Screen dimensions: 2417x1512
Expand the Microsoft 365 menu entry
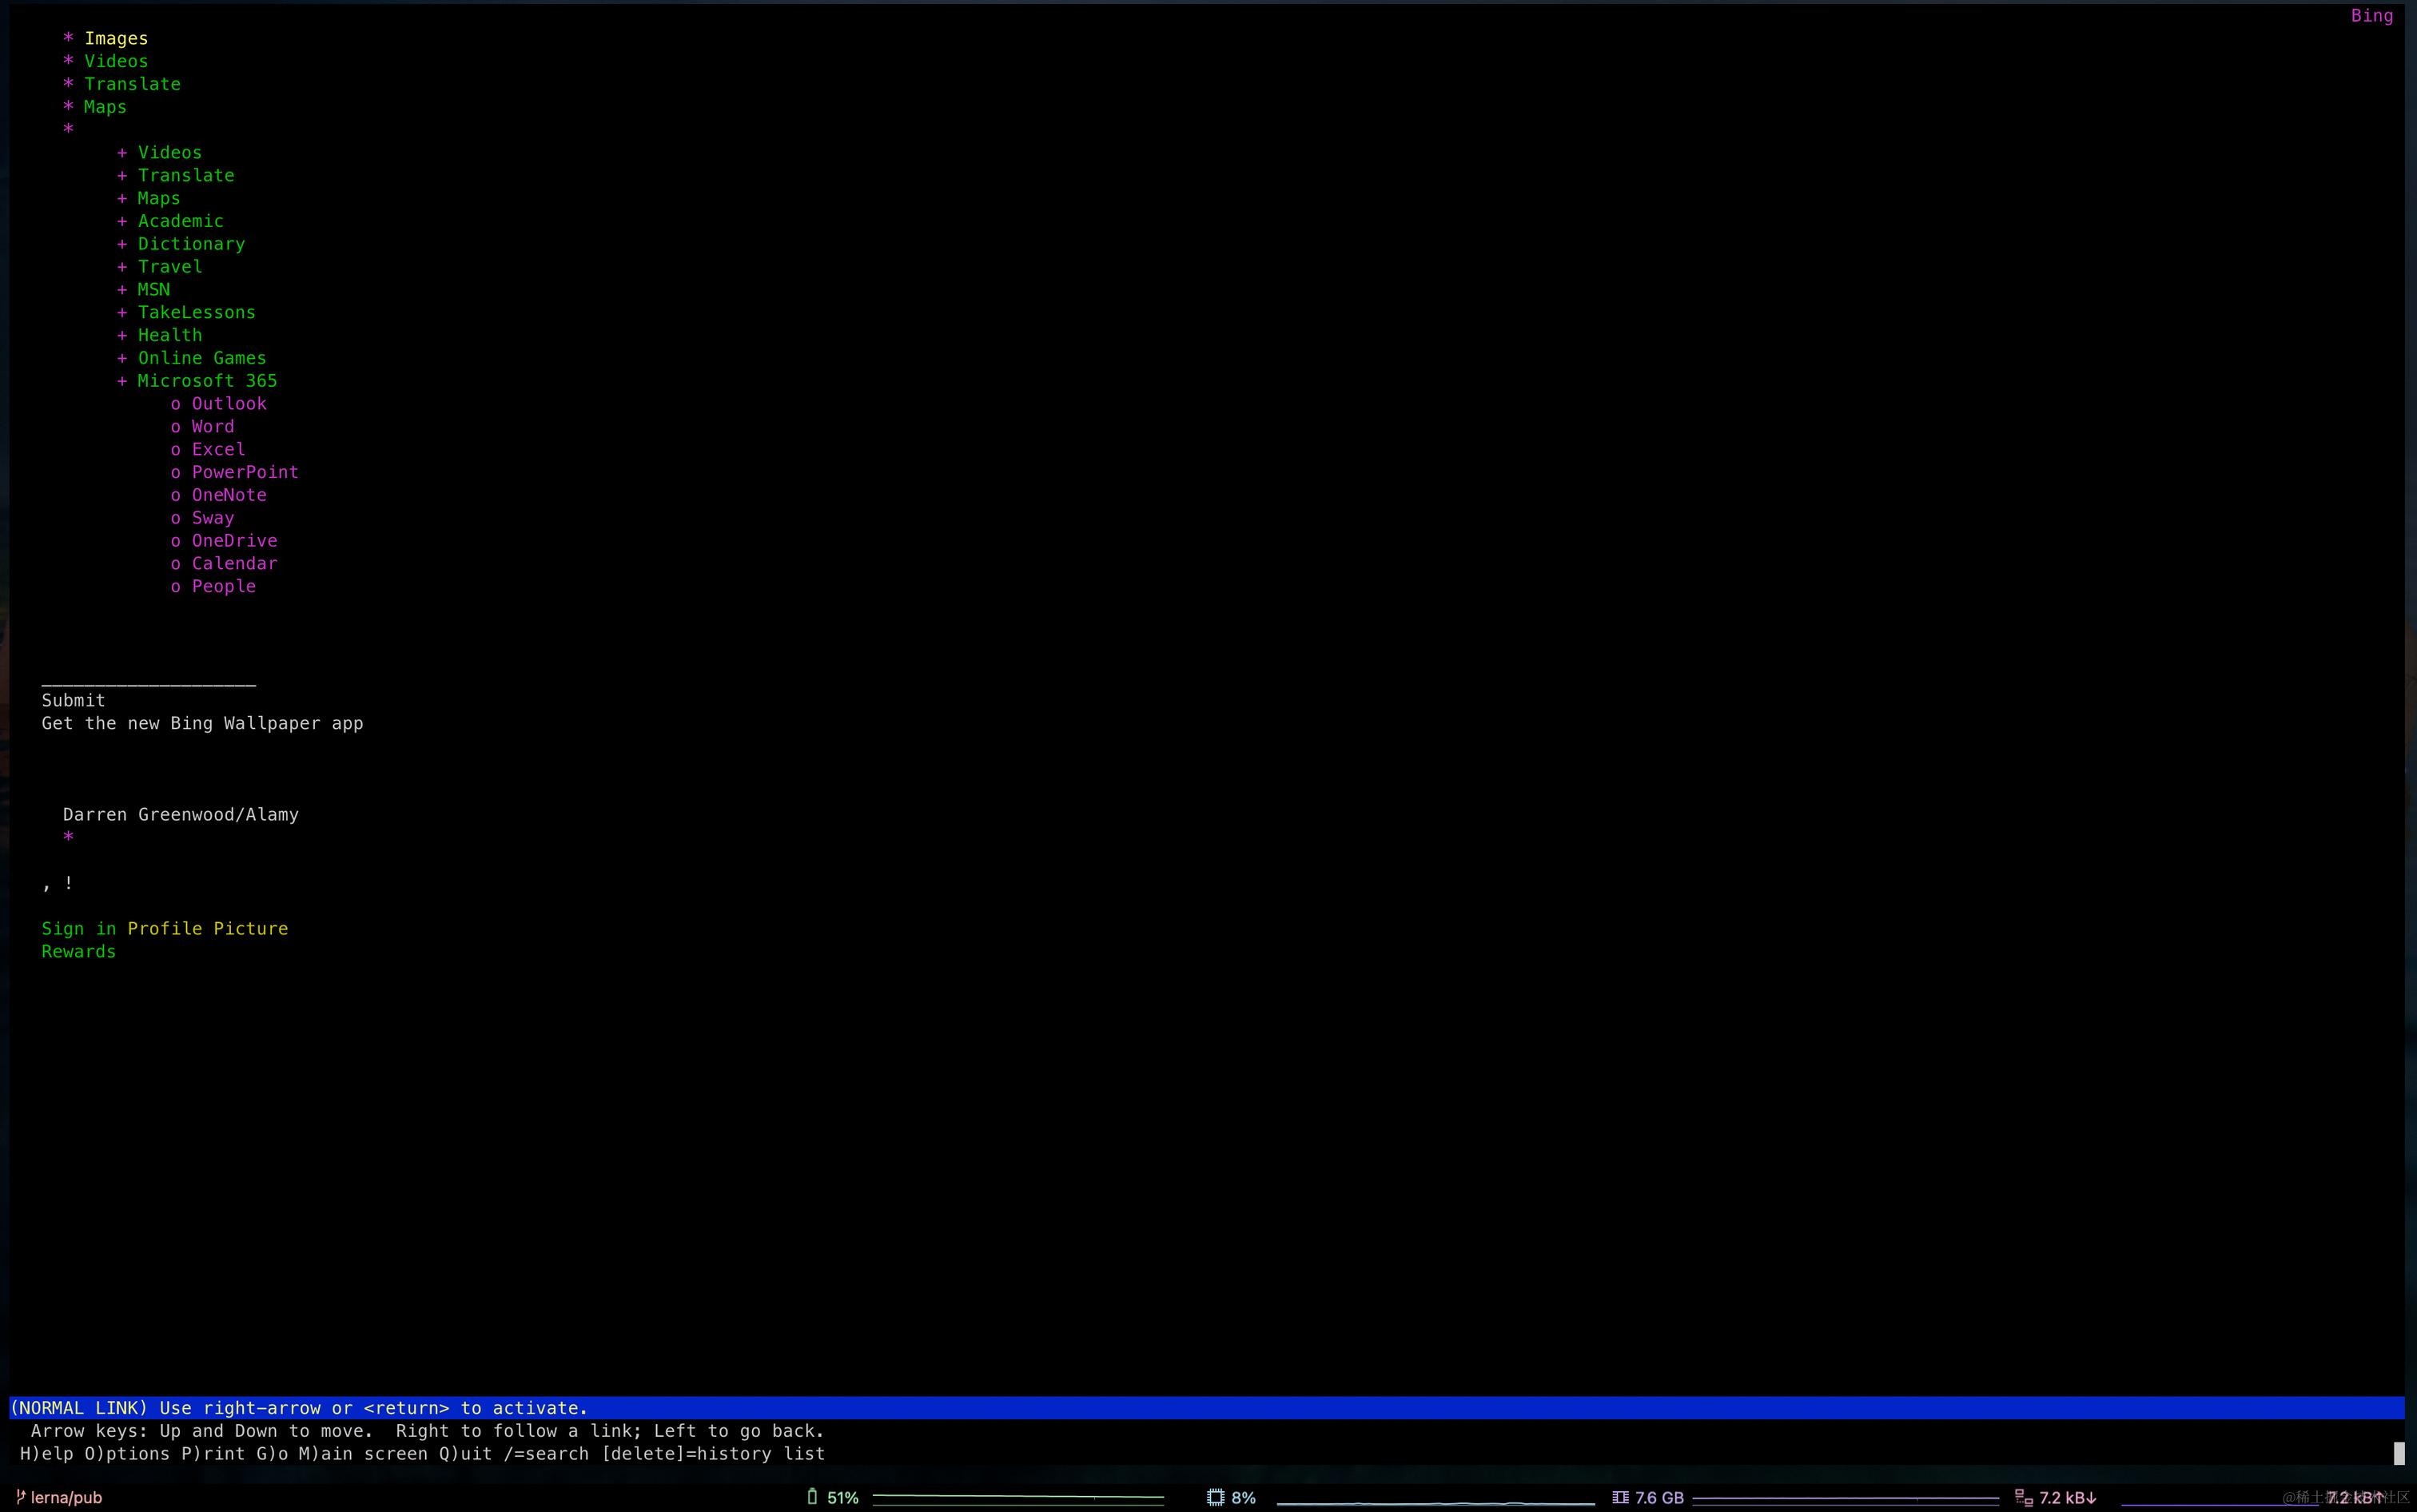207,381
